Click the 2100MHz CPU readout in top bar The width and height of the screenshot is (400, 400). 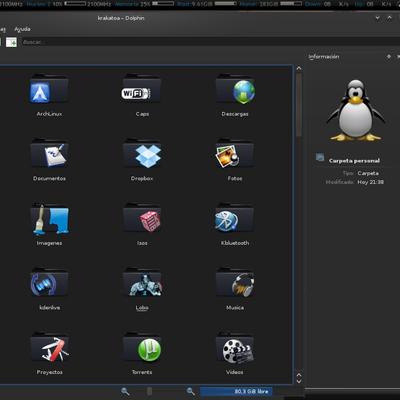point(99,4)
